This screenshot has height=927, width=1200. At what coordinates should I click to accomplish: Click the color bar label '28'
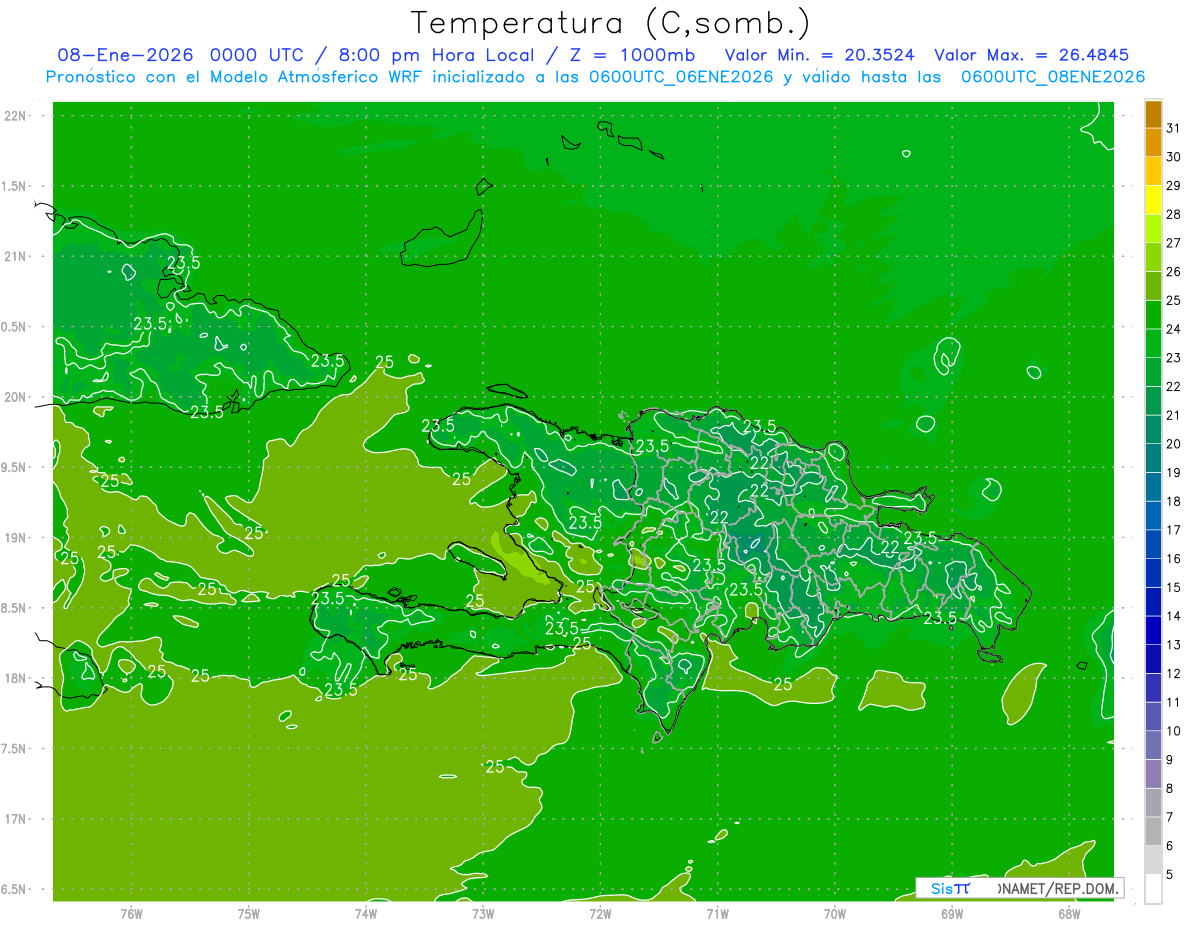tap(1174, 214)
